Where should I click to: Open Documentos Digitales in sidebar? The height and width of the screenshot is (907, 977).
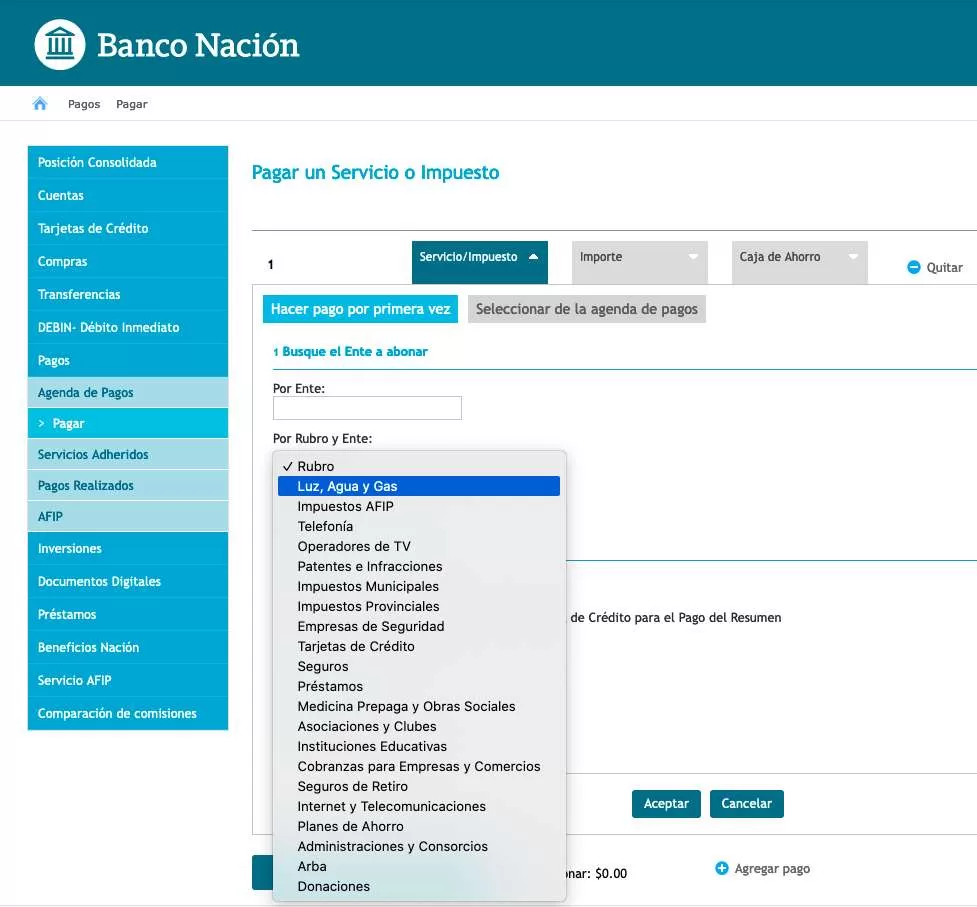pos(128,581)
